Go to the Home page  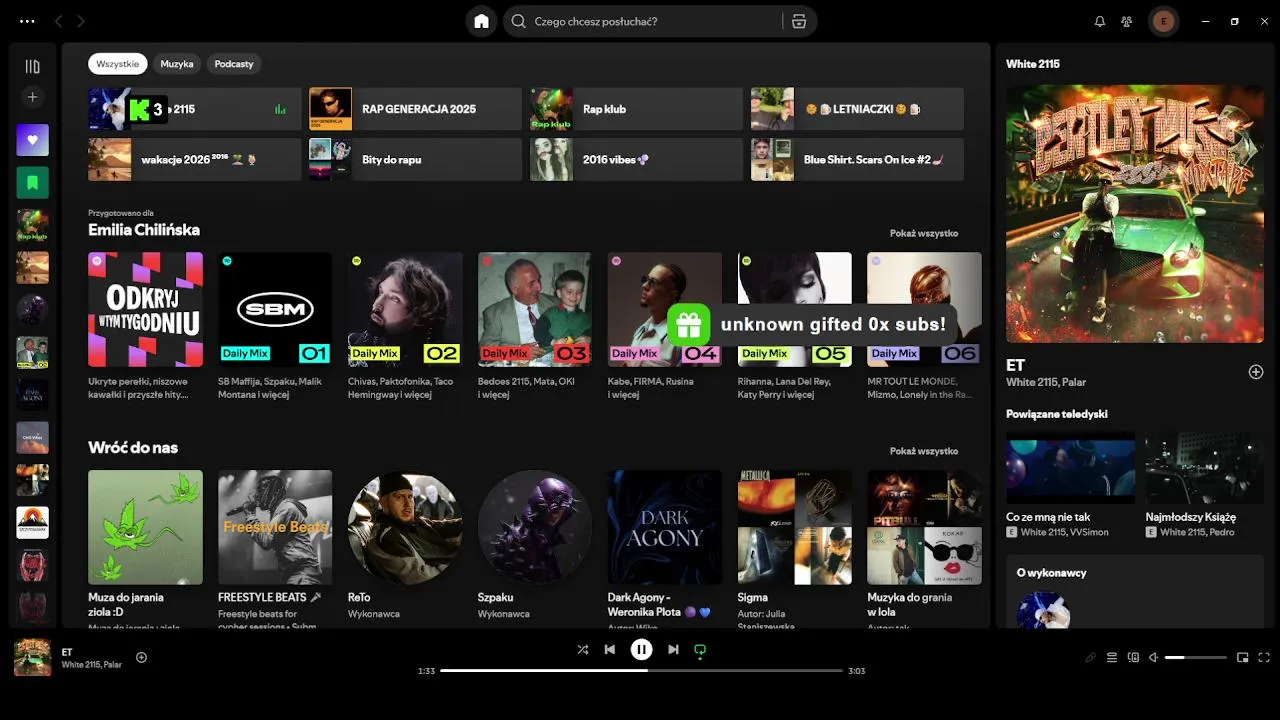pos(482,21)
